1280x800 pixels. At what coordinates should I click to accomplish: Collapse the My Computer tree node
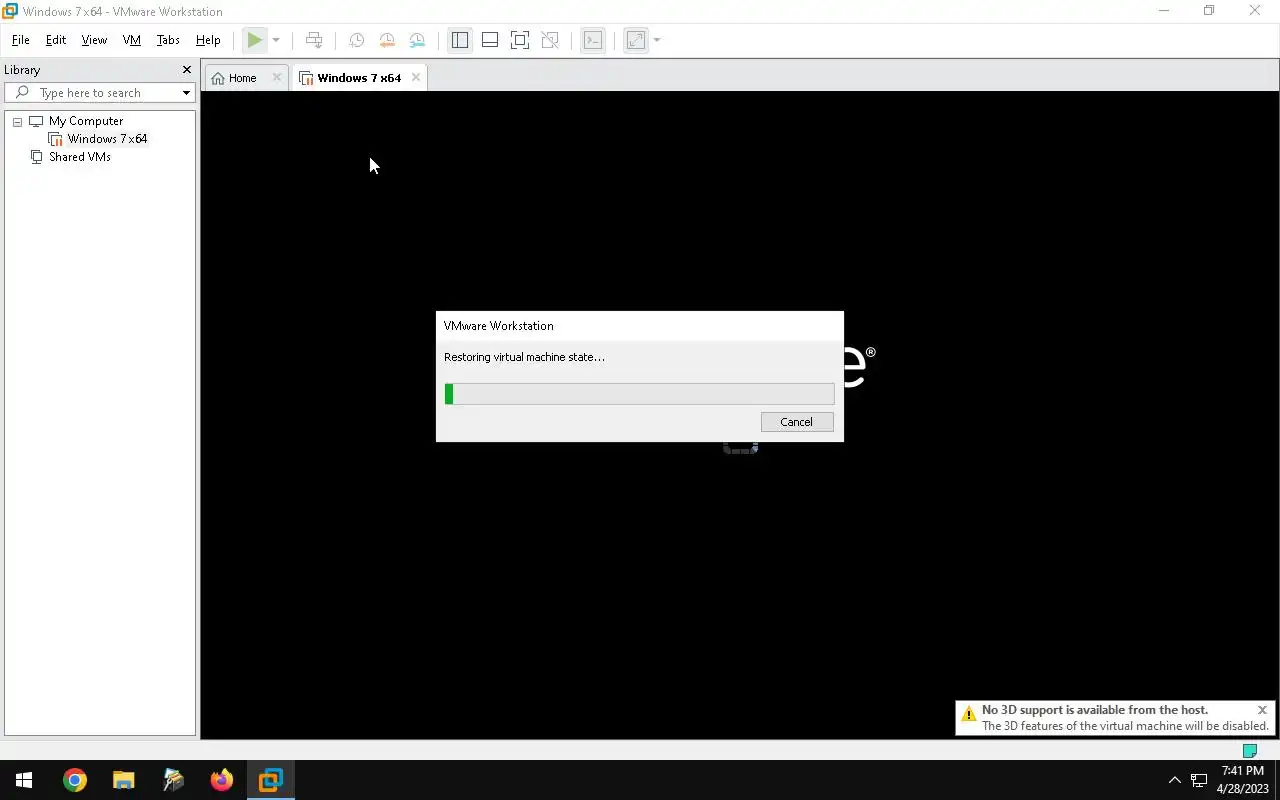(17, 121)
